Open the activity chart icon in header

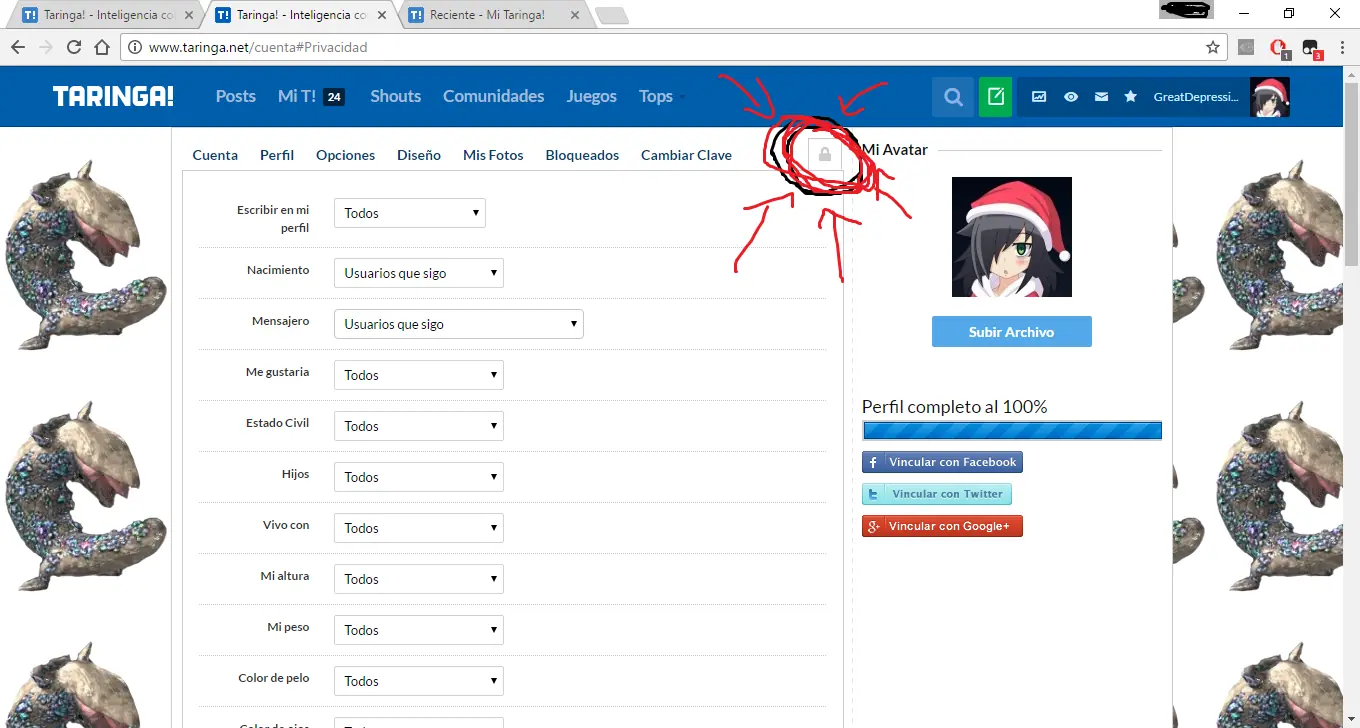(1040, 97)
